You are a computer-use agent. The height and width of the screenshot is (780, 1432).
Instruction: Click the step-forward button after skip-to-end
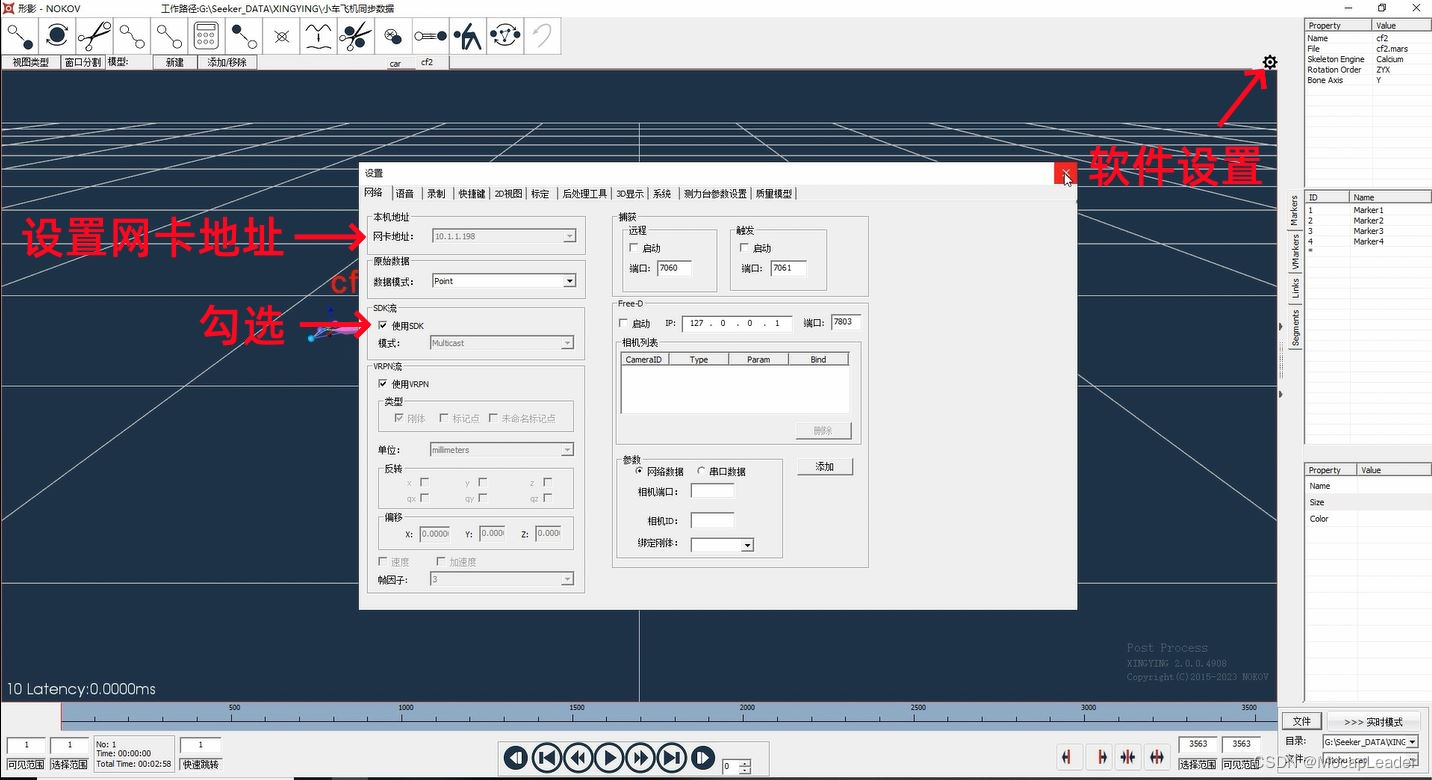coord(703,758)
